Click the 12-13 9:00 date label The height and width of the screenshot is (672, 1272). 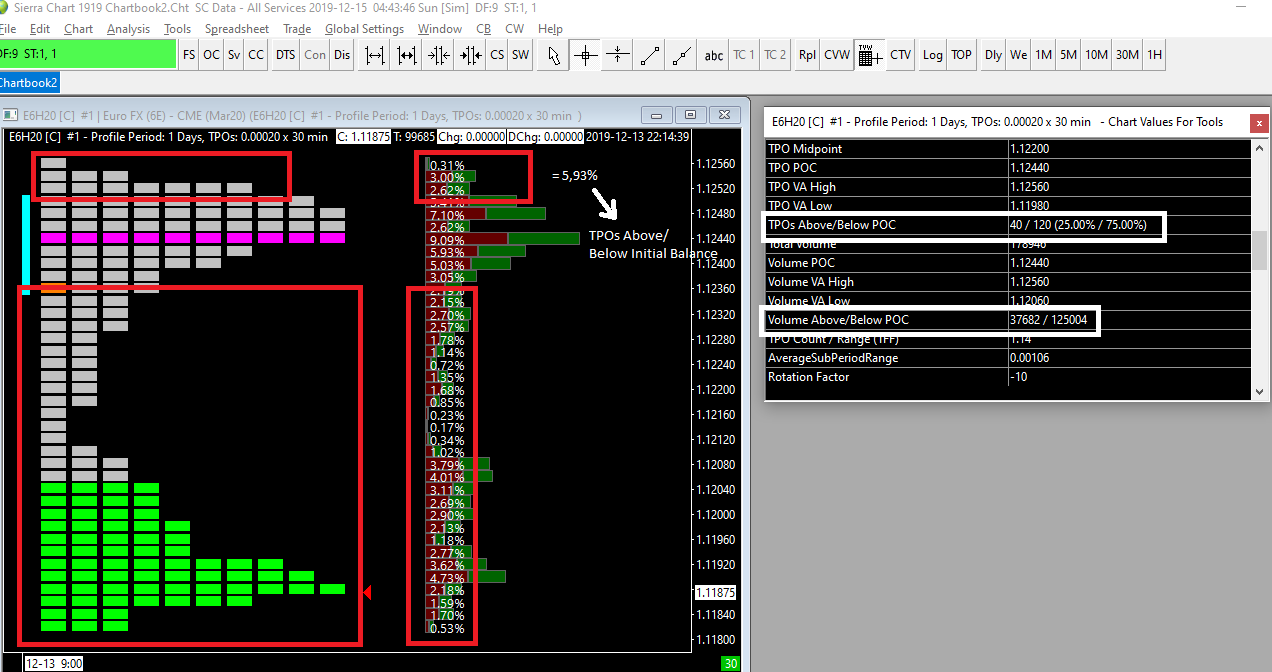click(53, 663)
